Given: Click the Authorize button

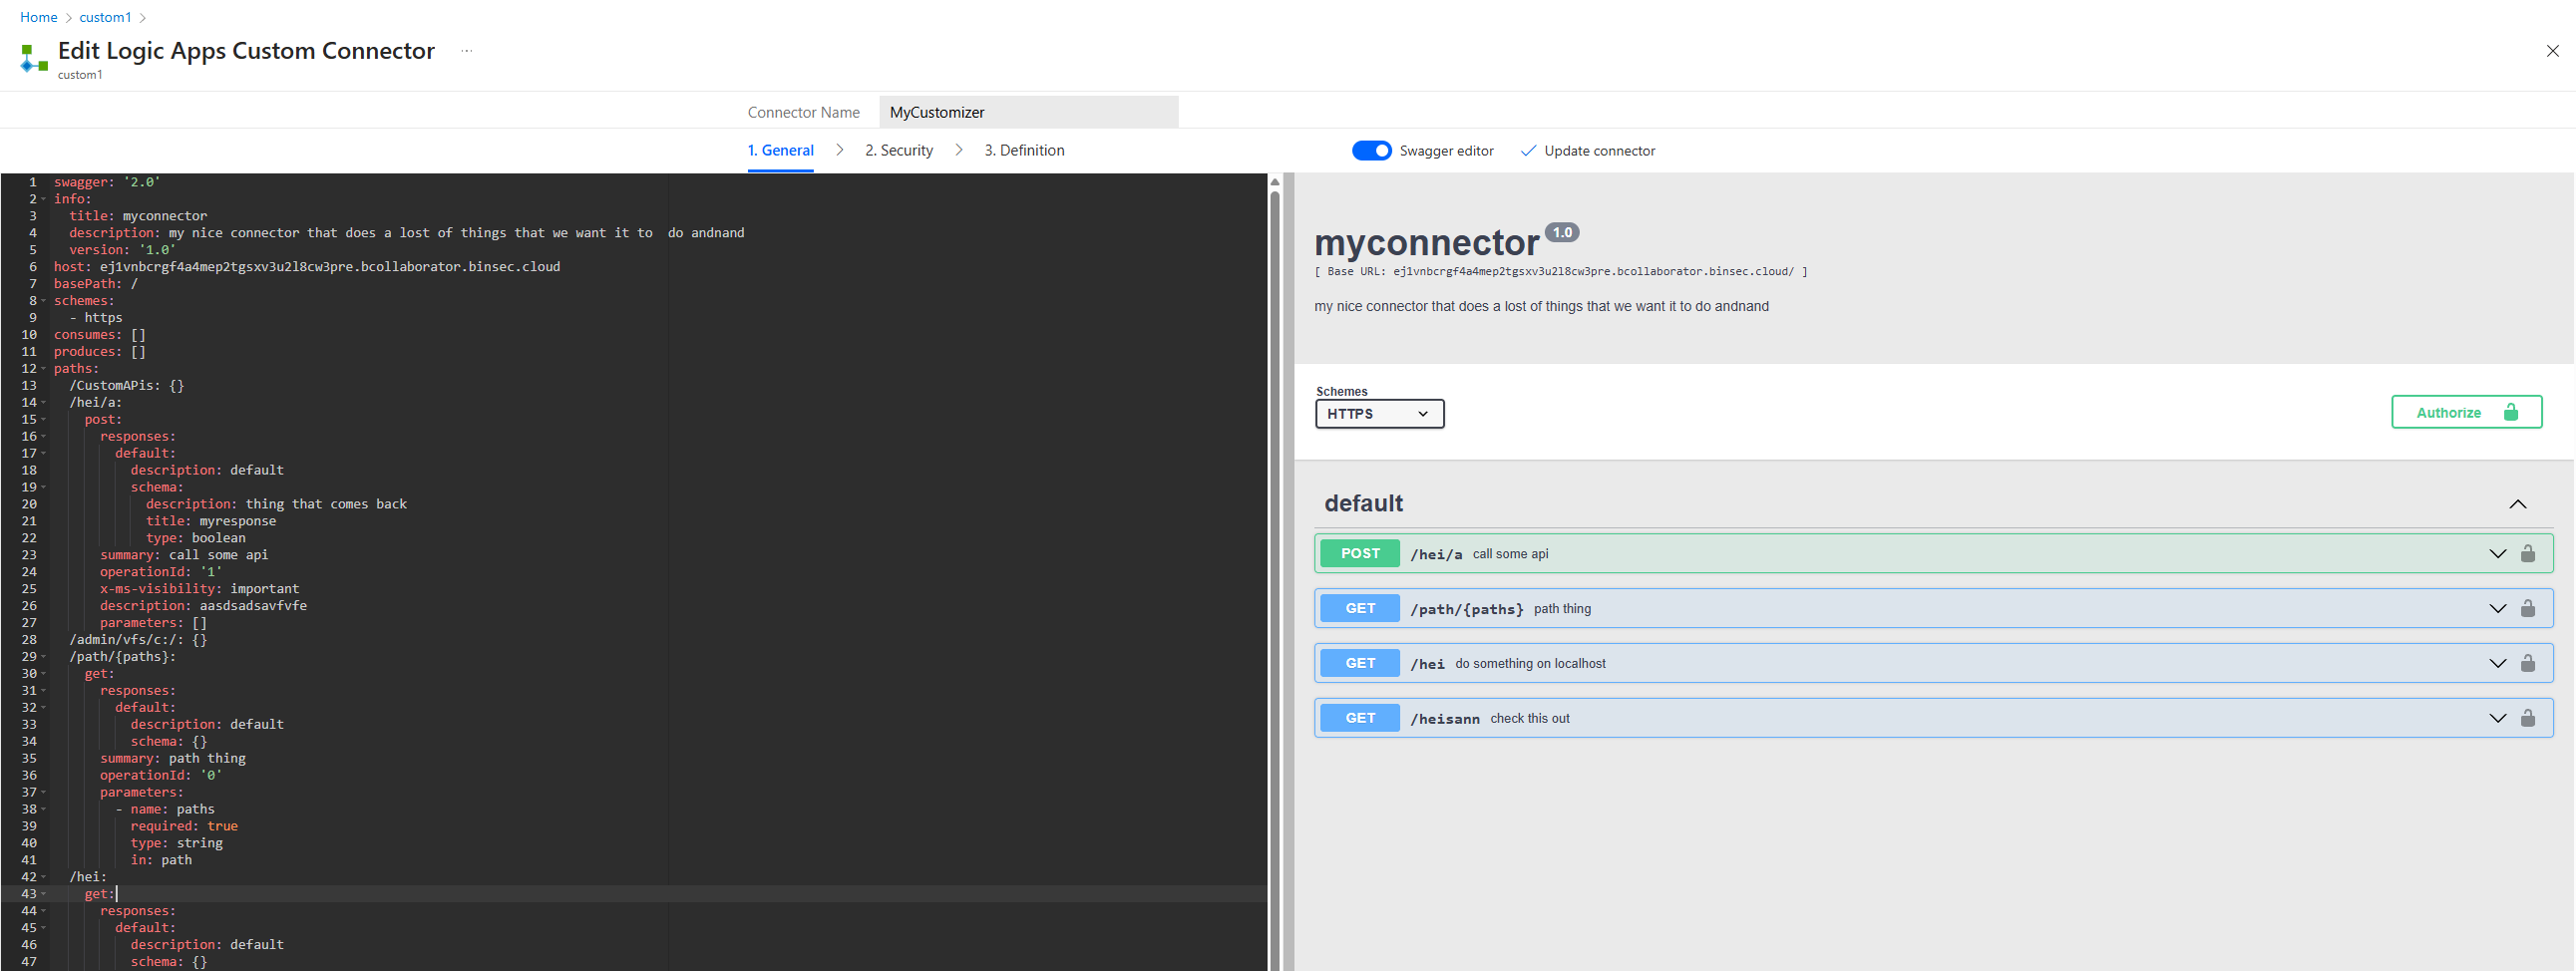Looking at the screenshot, I should 2466,412.
